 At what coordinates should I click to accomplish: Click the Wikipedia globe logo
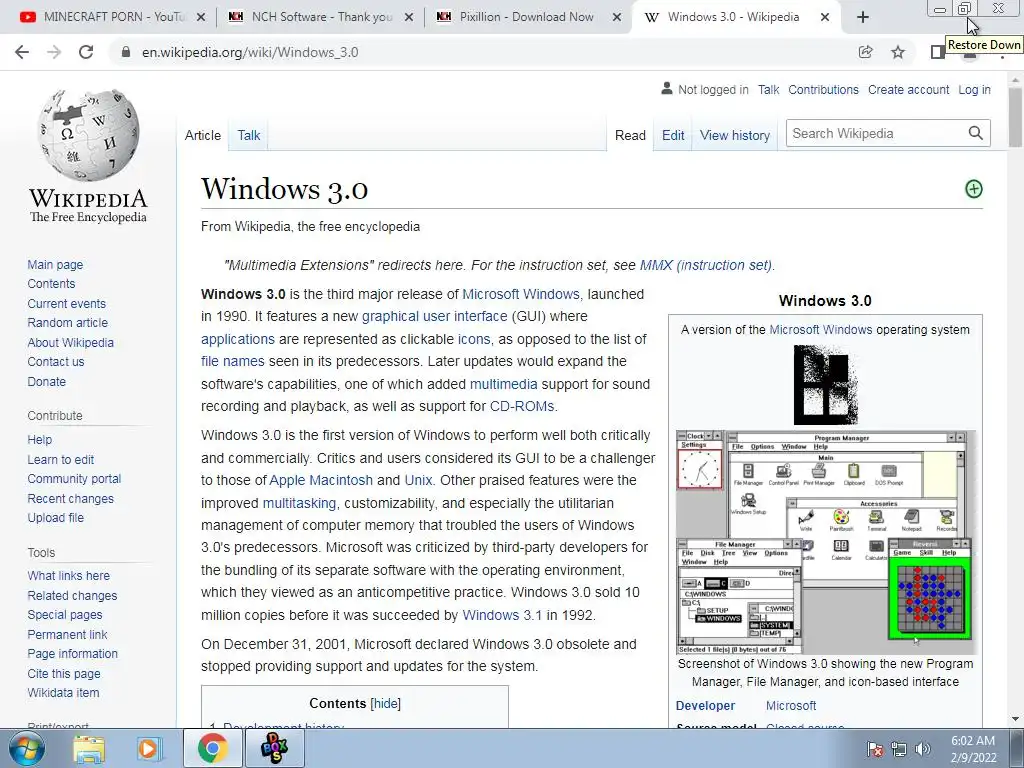point(88,135)
